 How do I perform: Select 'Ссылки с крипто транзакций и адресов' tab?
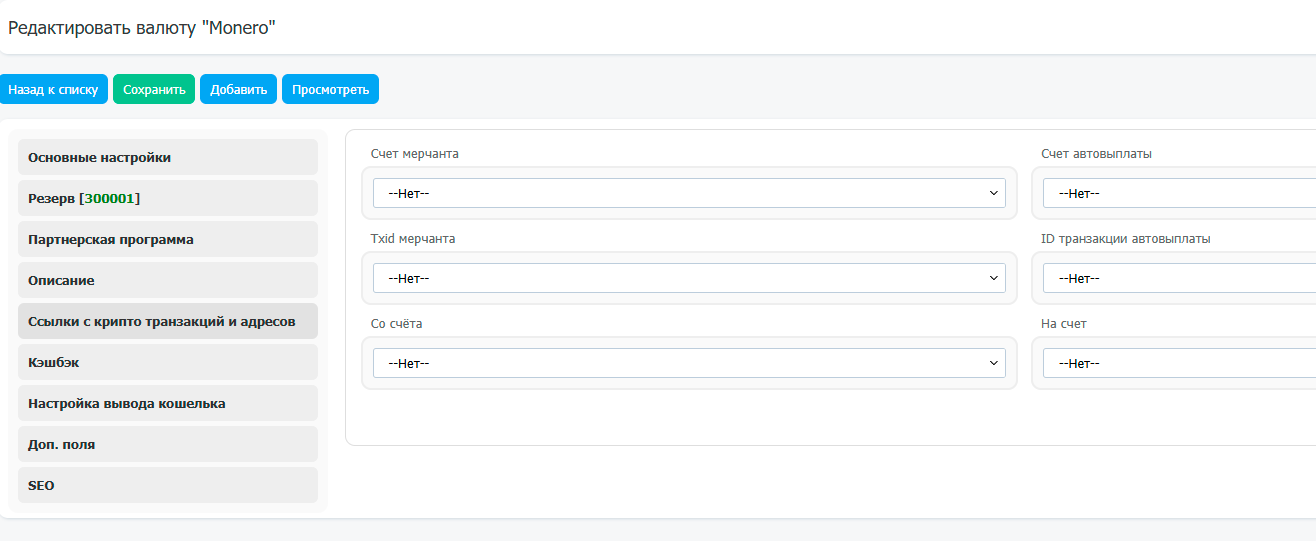tap(168, 321)
